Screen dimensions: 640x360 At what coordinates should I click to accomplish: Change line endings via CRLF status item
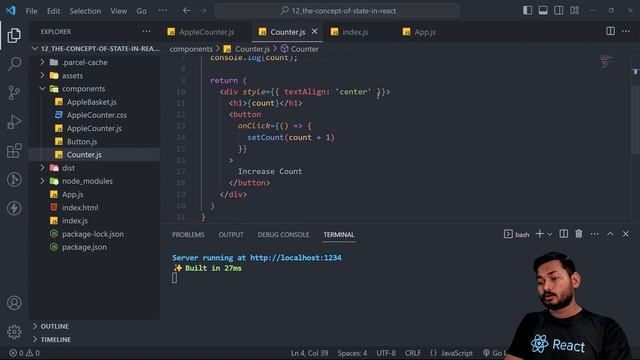click(x=413, y=353)
